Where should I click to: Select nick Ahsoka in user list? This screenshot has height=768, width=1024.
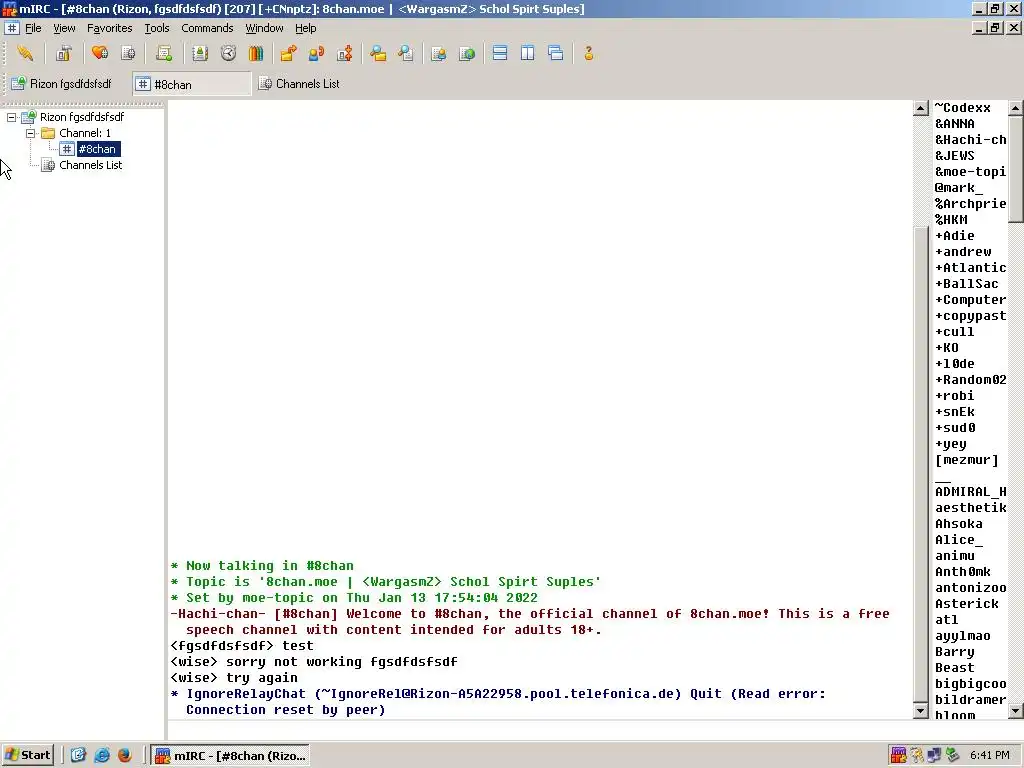click(x=959, y=524)
